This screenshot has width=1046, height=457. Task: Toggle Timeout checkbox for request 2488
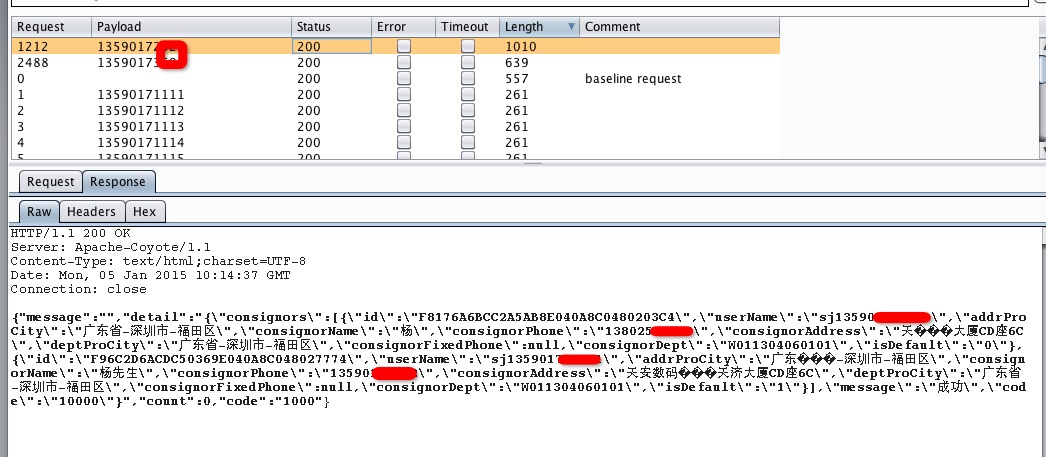coord(468,62)
